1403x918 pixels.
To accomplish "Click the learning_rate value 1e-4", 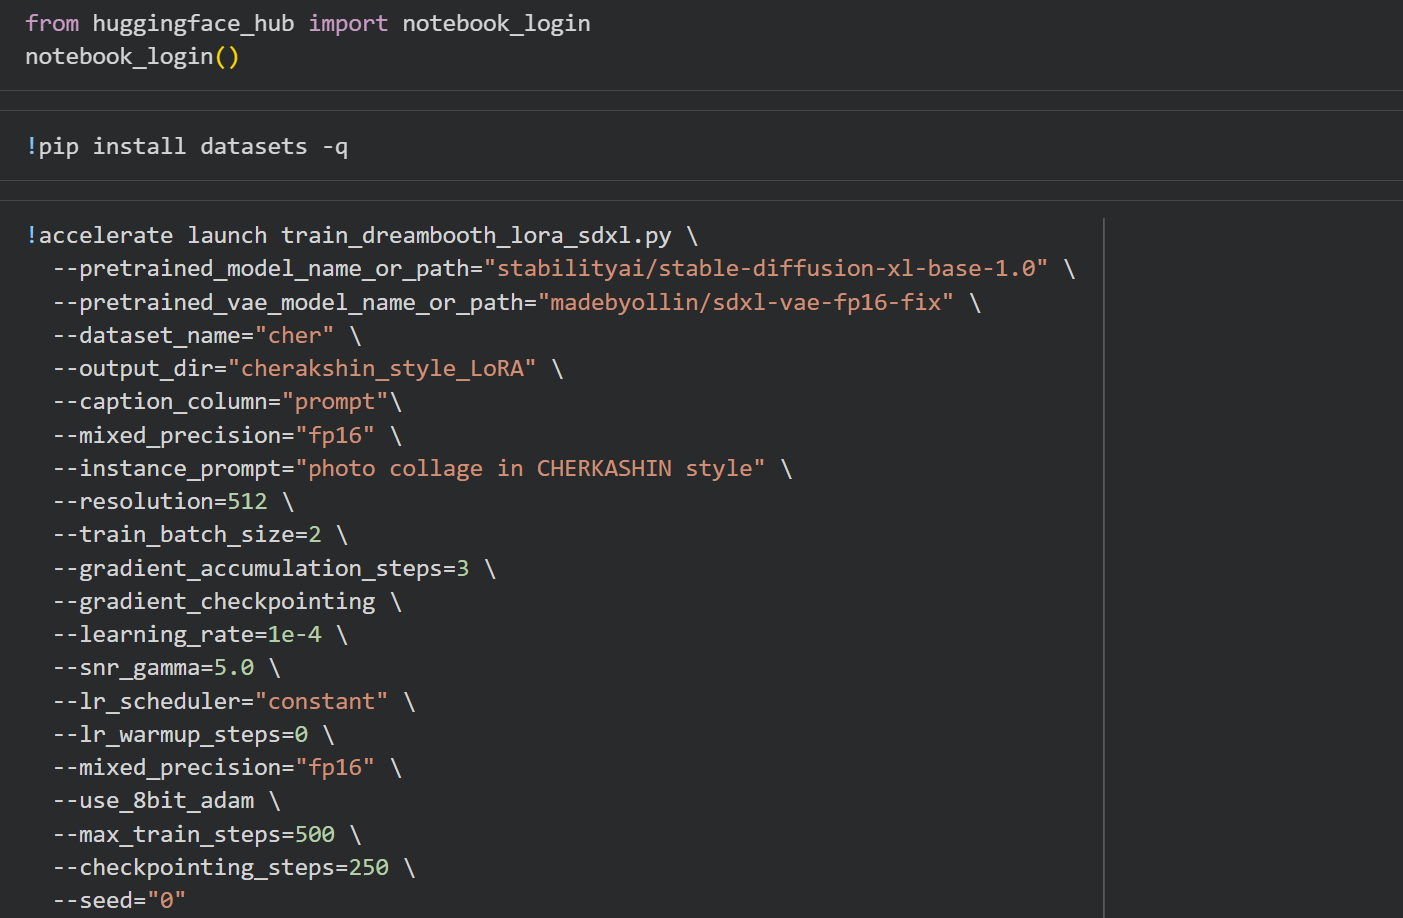I will tap(294, 635).
